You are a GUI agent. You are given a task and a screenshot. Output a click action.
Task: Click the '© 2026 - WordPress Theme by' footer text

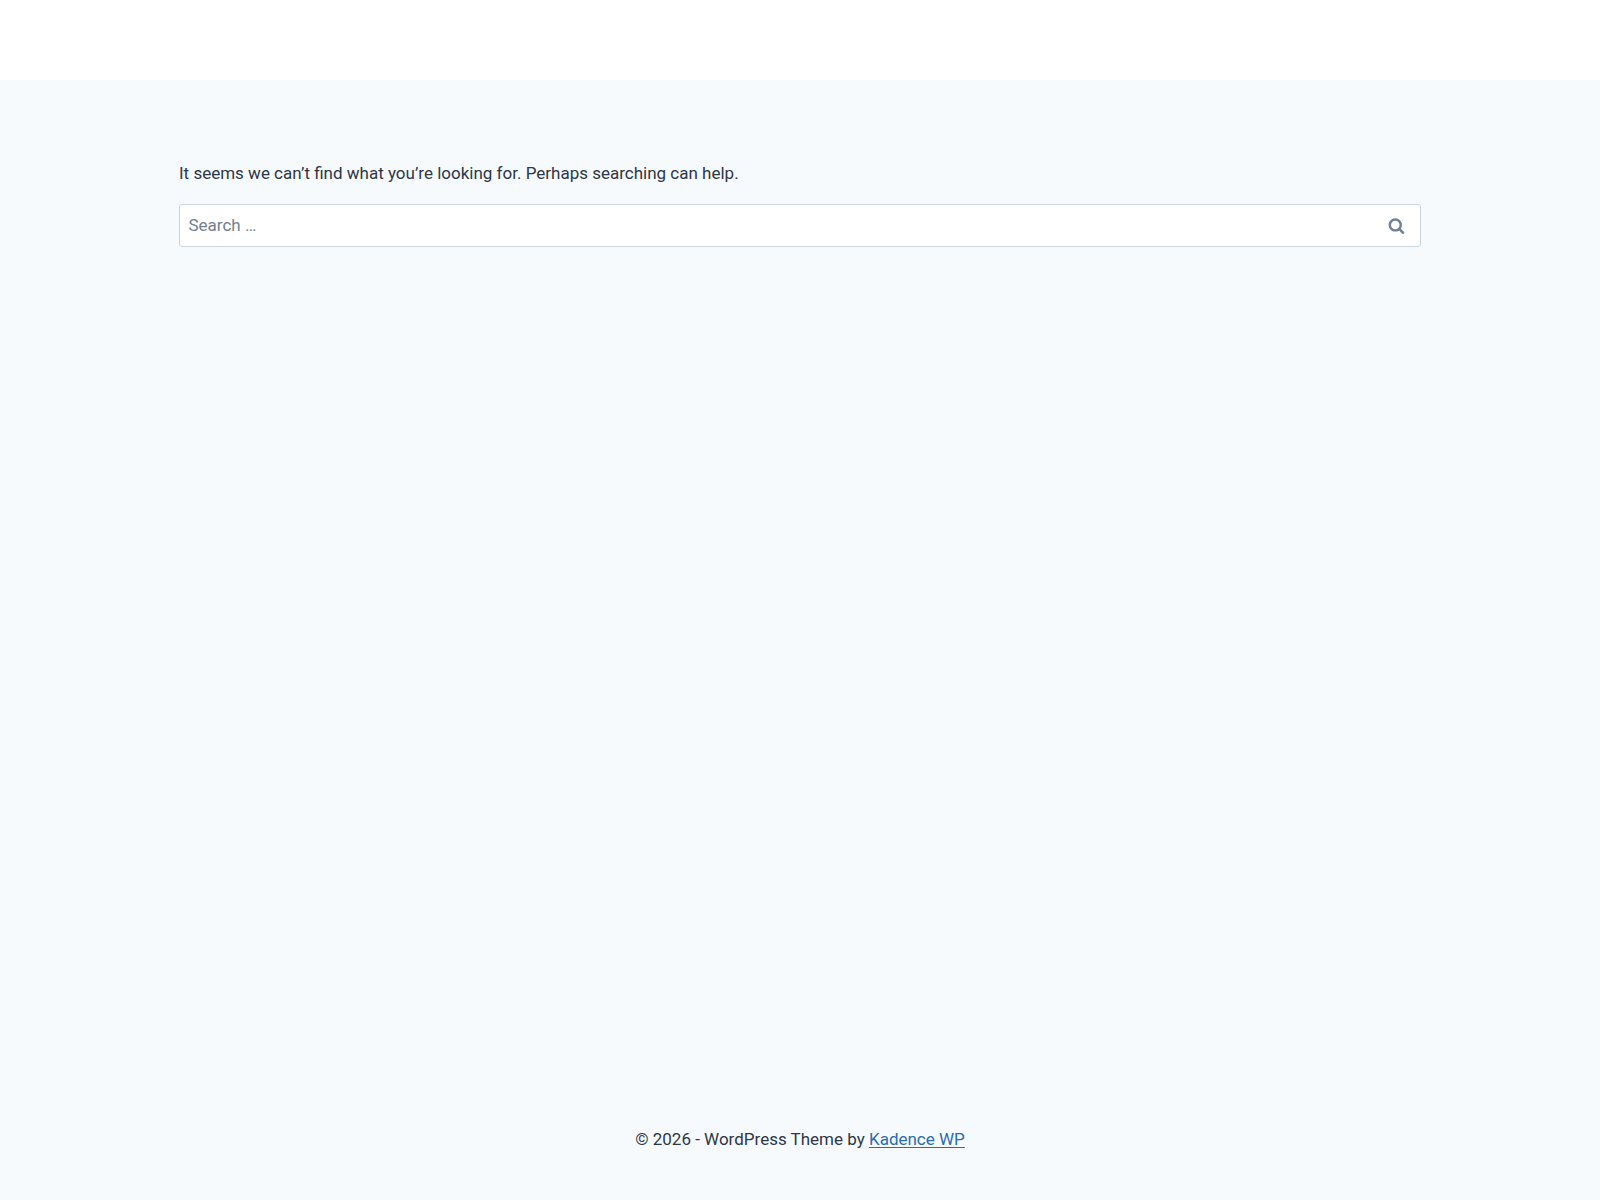(750, 1139)
